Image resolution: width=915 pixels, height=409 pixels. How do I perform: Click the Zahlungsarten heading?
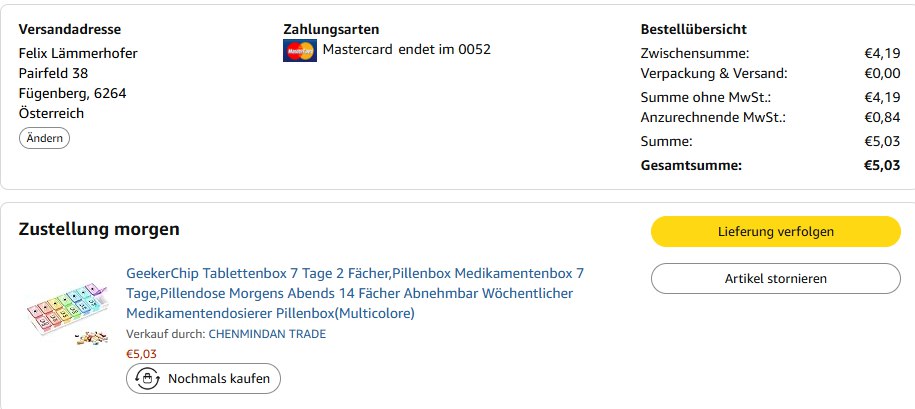click(x=331, y=30)
